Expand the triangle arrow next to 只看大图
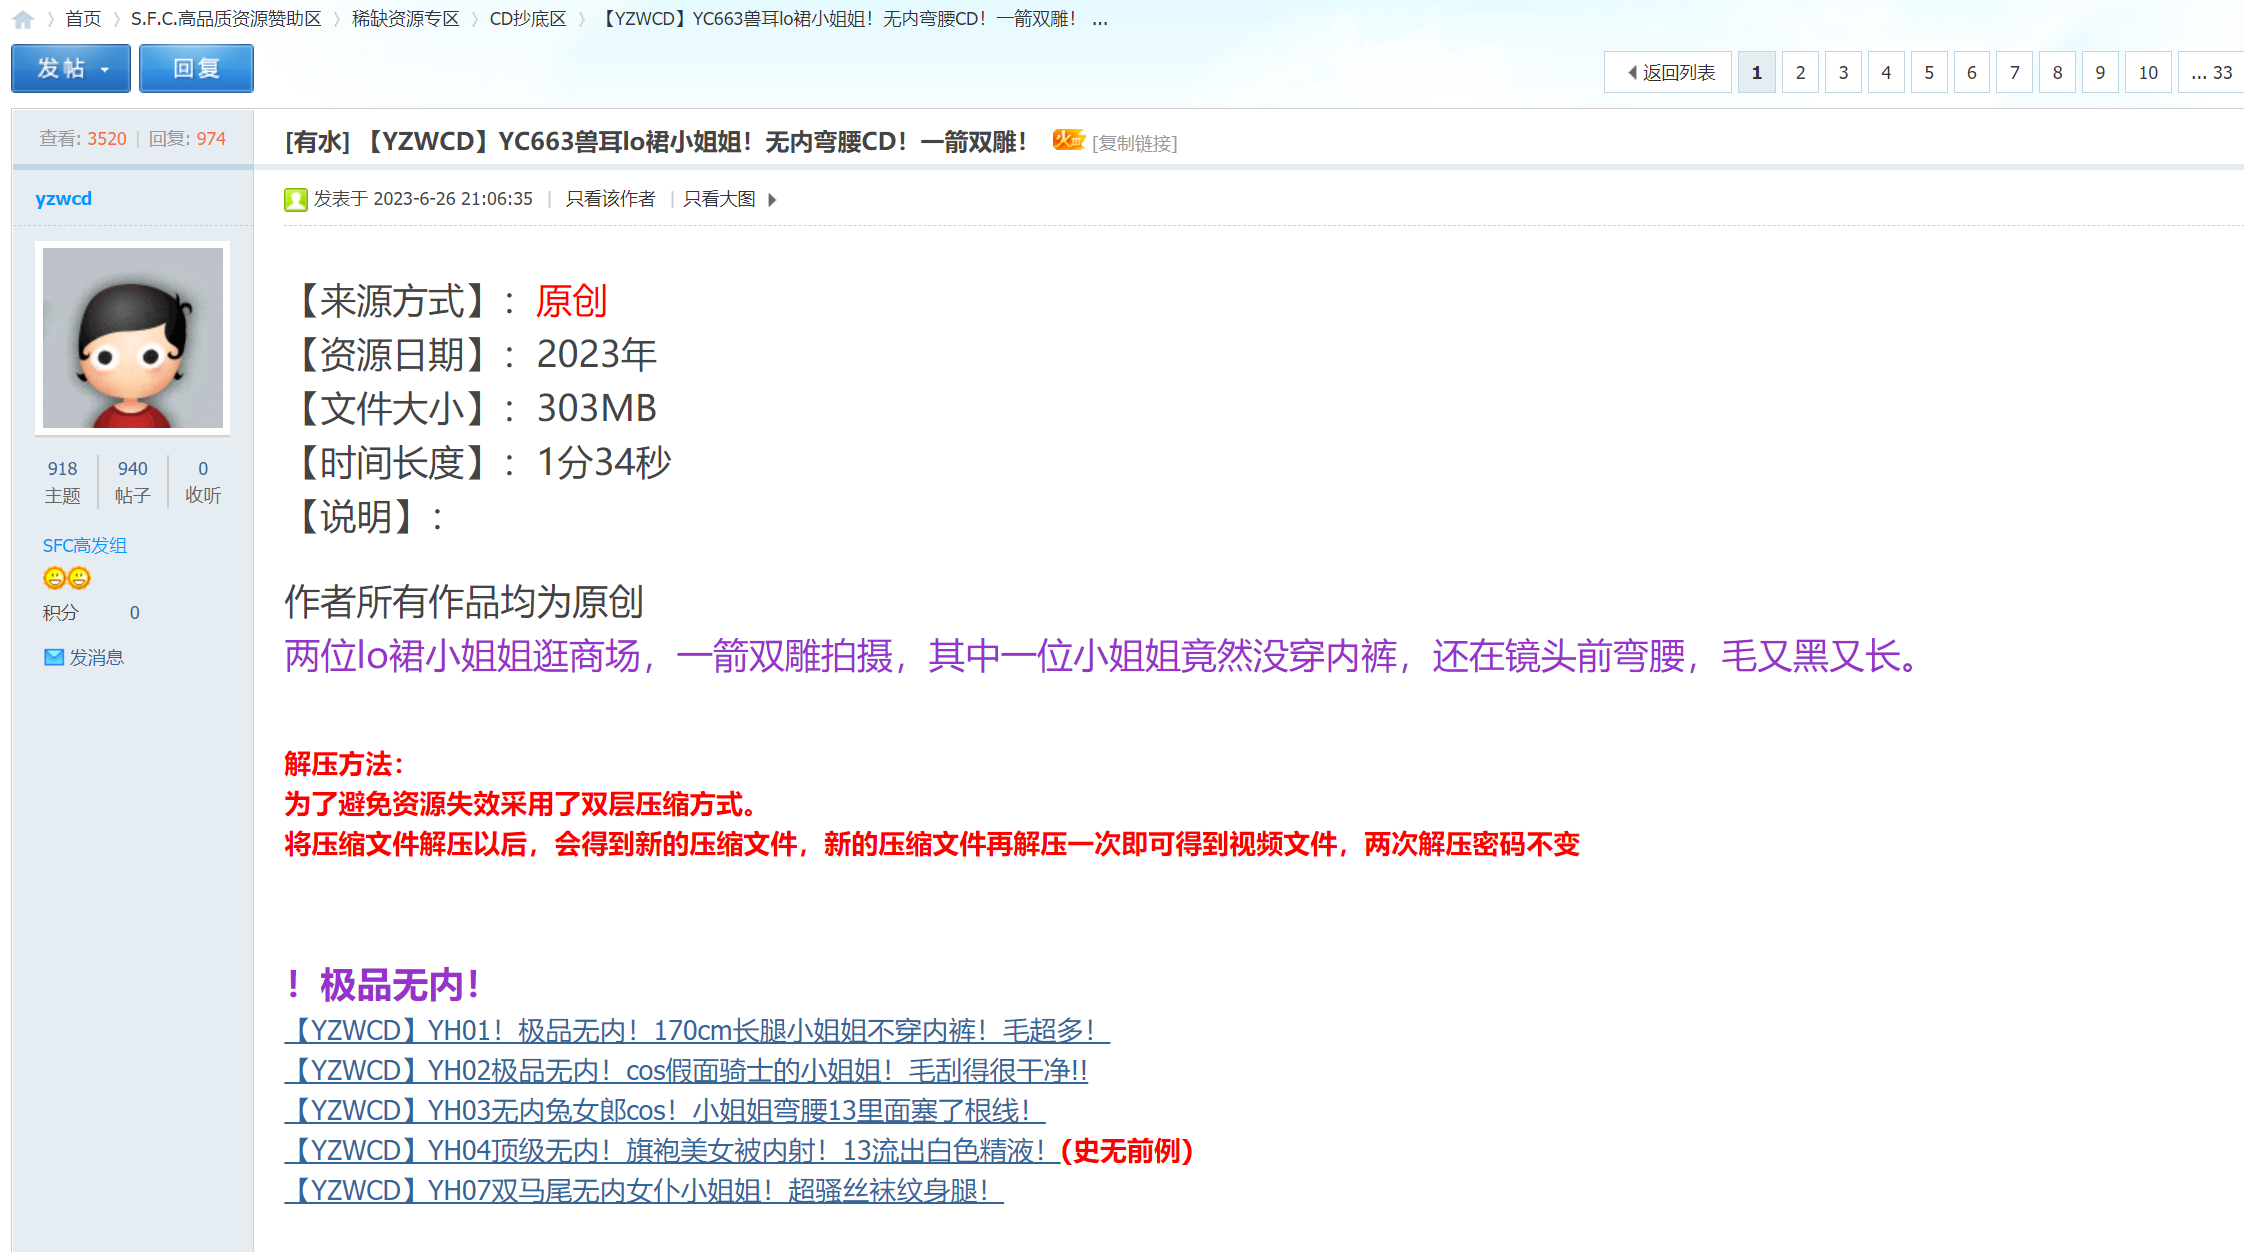The image size is (2244, 1252). click(772, 200)
